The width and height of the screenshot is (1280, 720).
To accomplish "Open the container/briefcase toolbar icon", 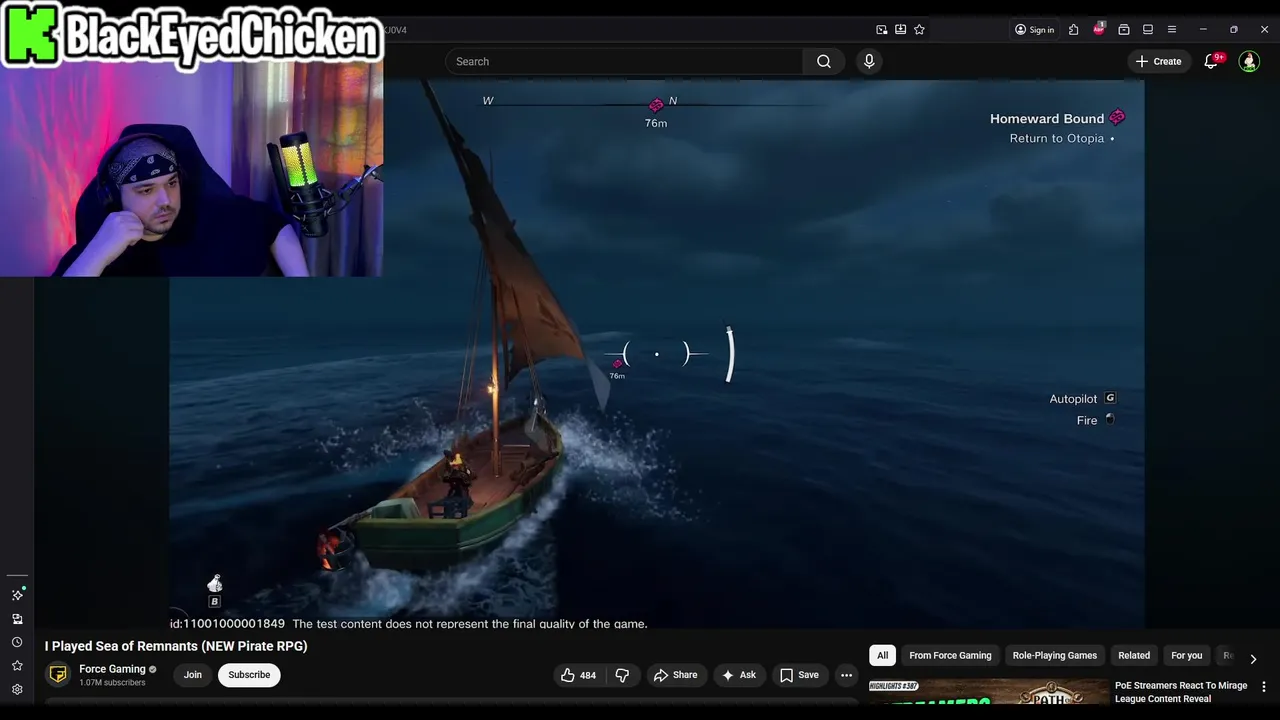I will point(1124,30).
